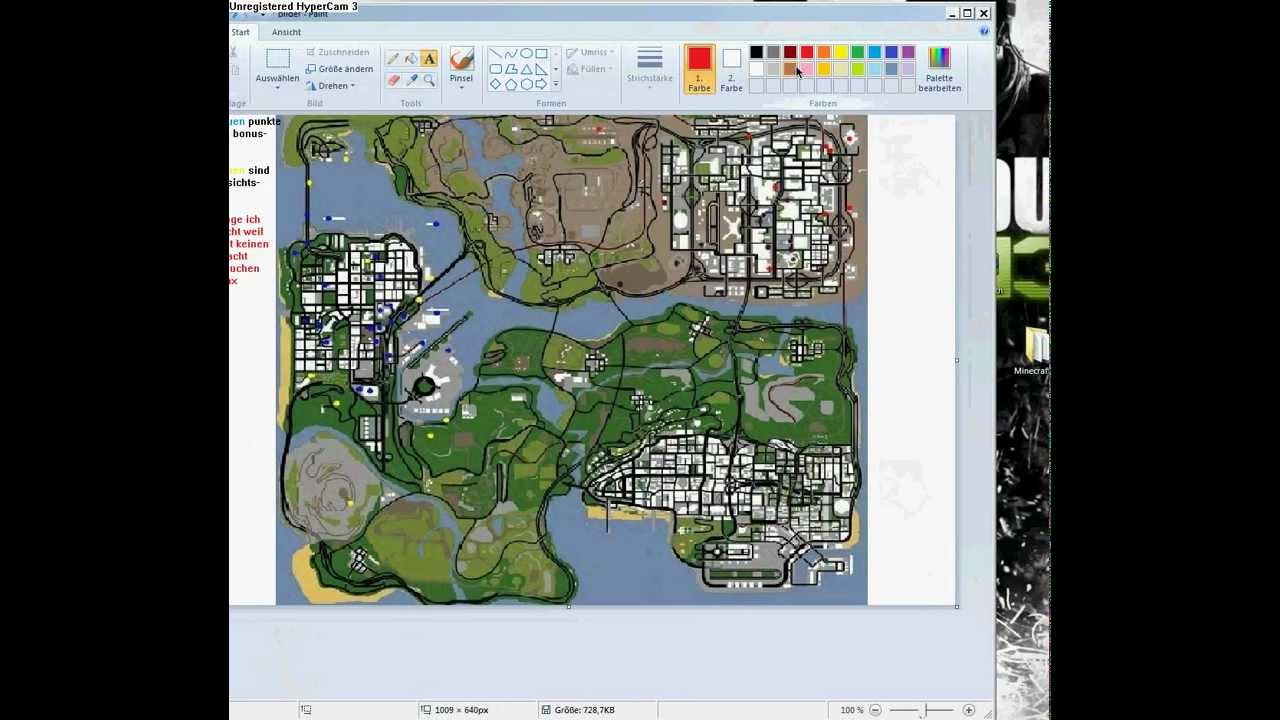
Task: Select the Text tool
Action: click(429, 59)
